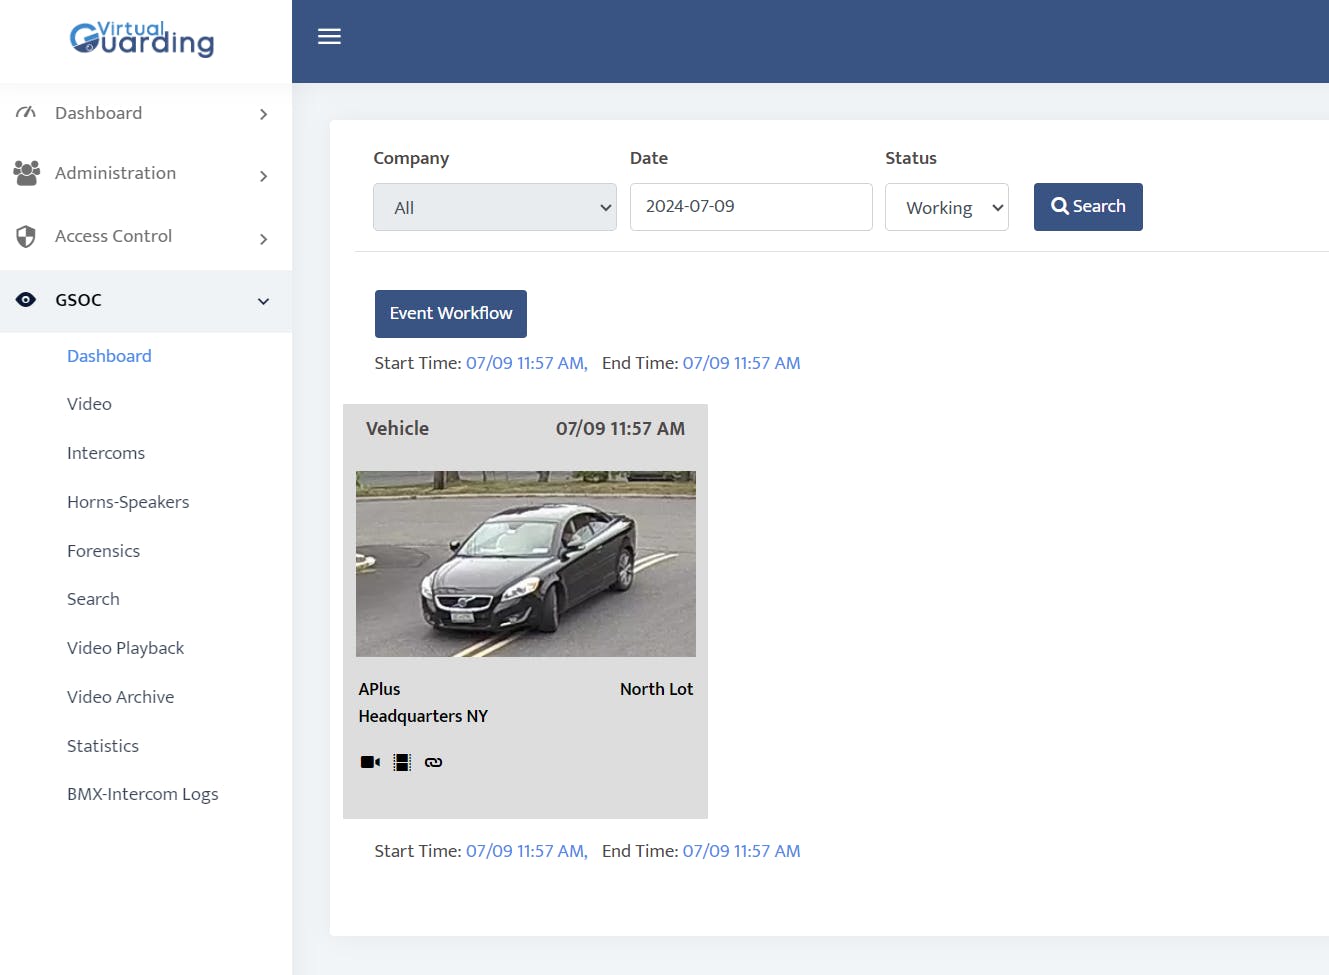1329x975 pixels.
Task: Click the Date input field
Action: pyautogui.click(x=750, y=207)
